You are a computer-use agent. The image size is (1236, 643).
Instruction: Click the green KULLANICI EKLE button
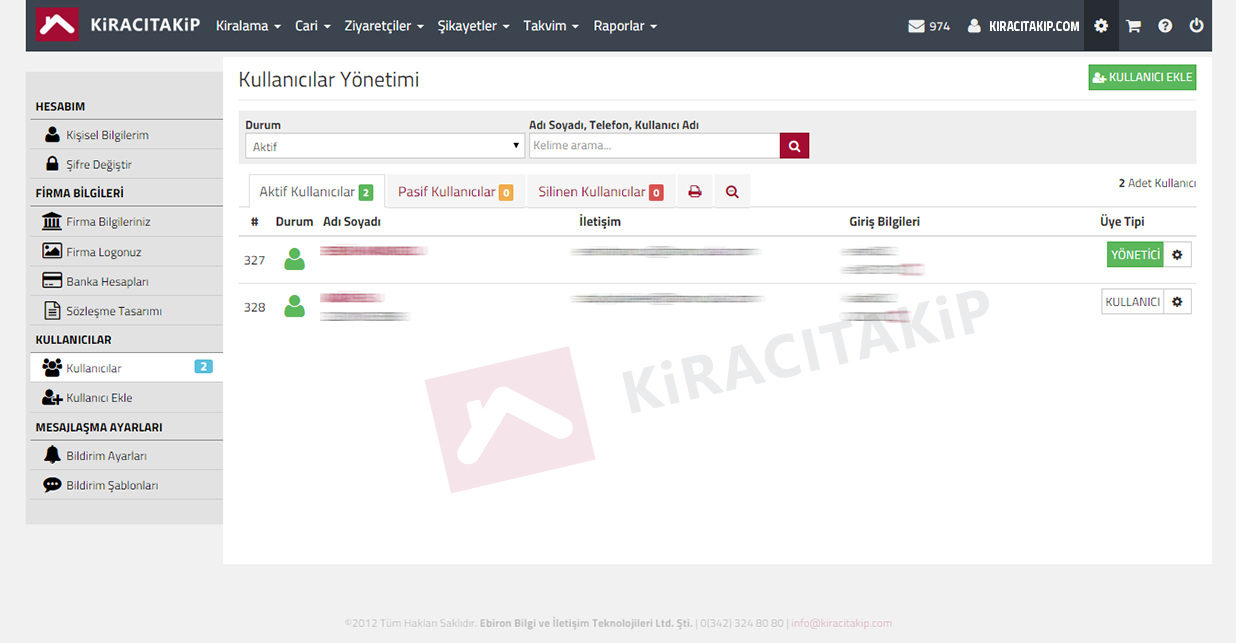pos(1142,77)
